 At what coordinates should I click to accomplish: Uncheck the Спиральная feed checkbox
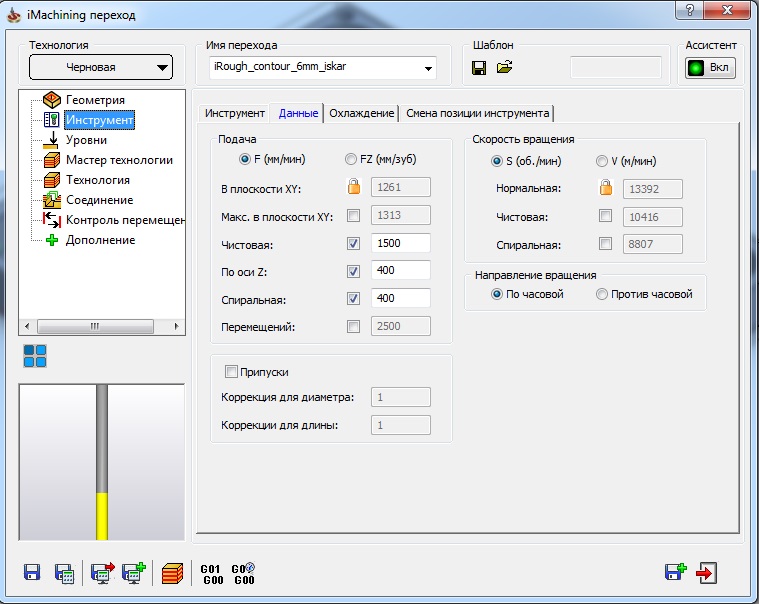pos(353,299)
